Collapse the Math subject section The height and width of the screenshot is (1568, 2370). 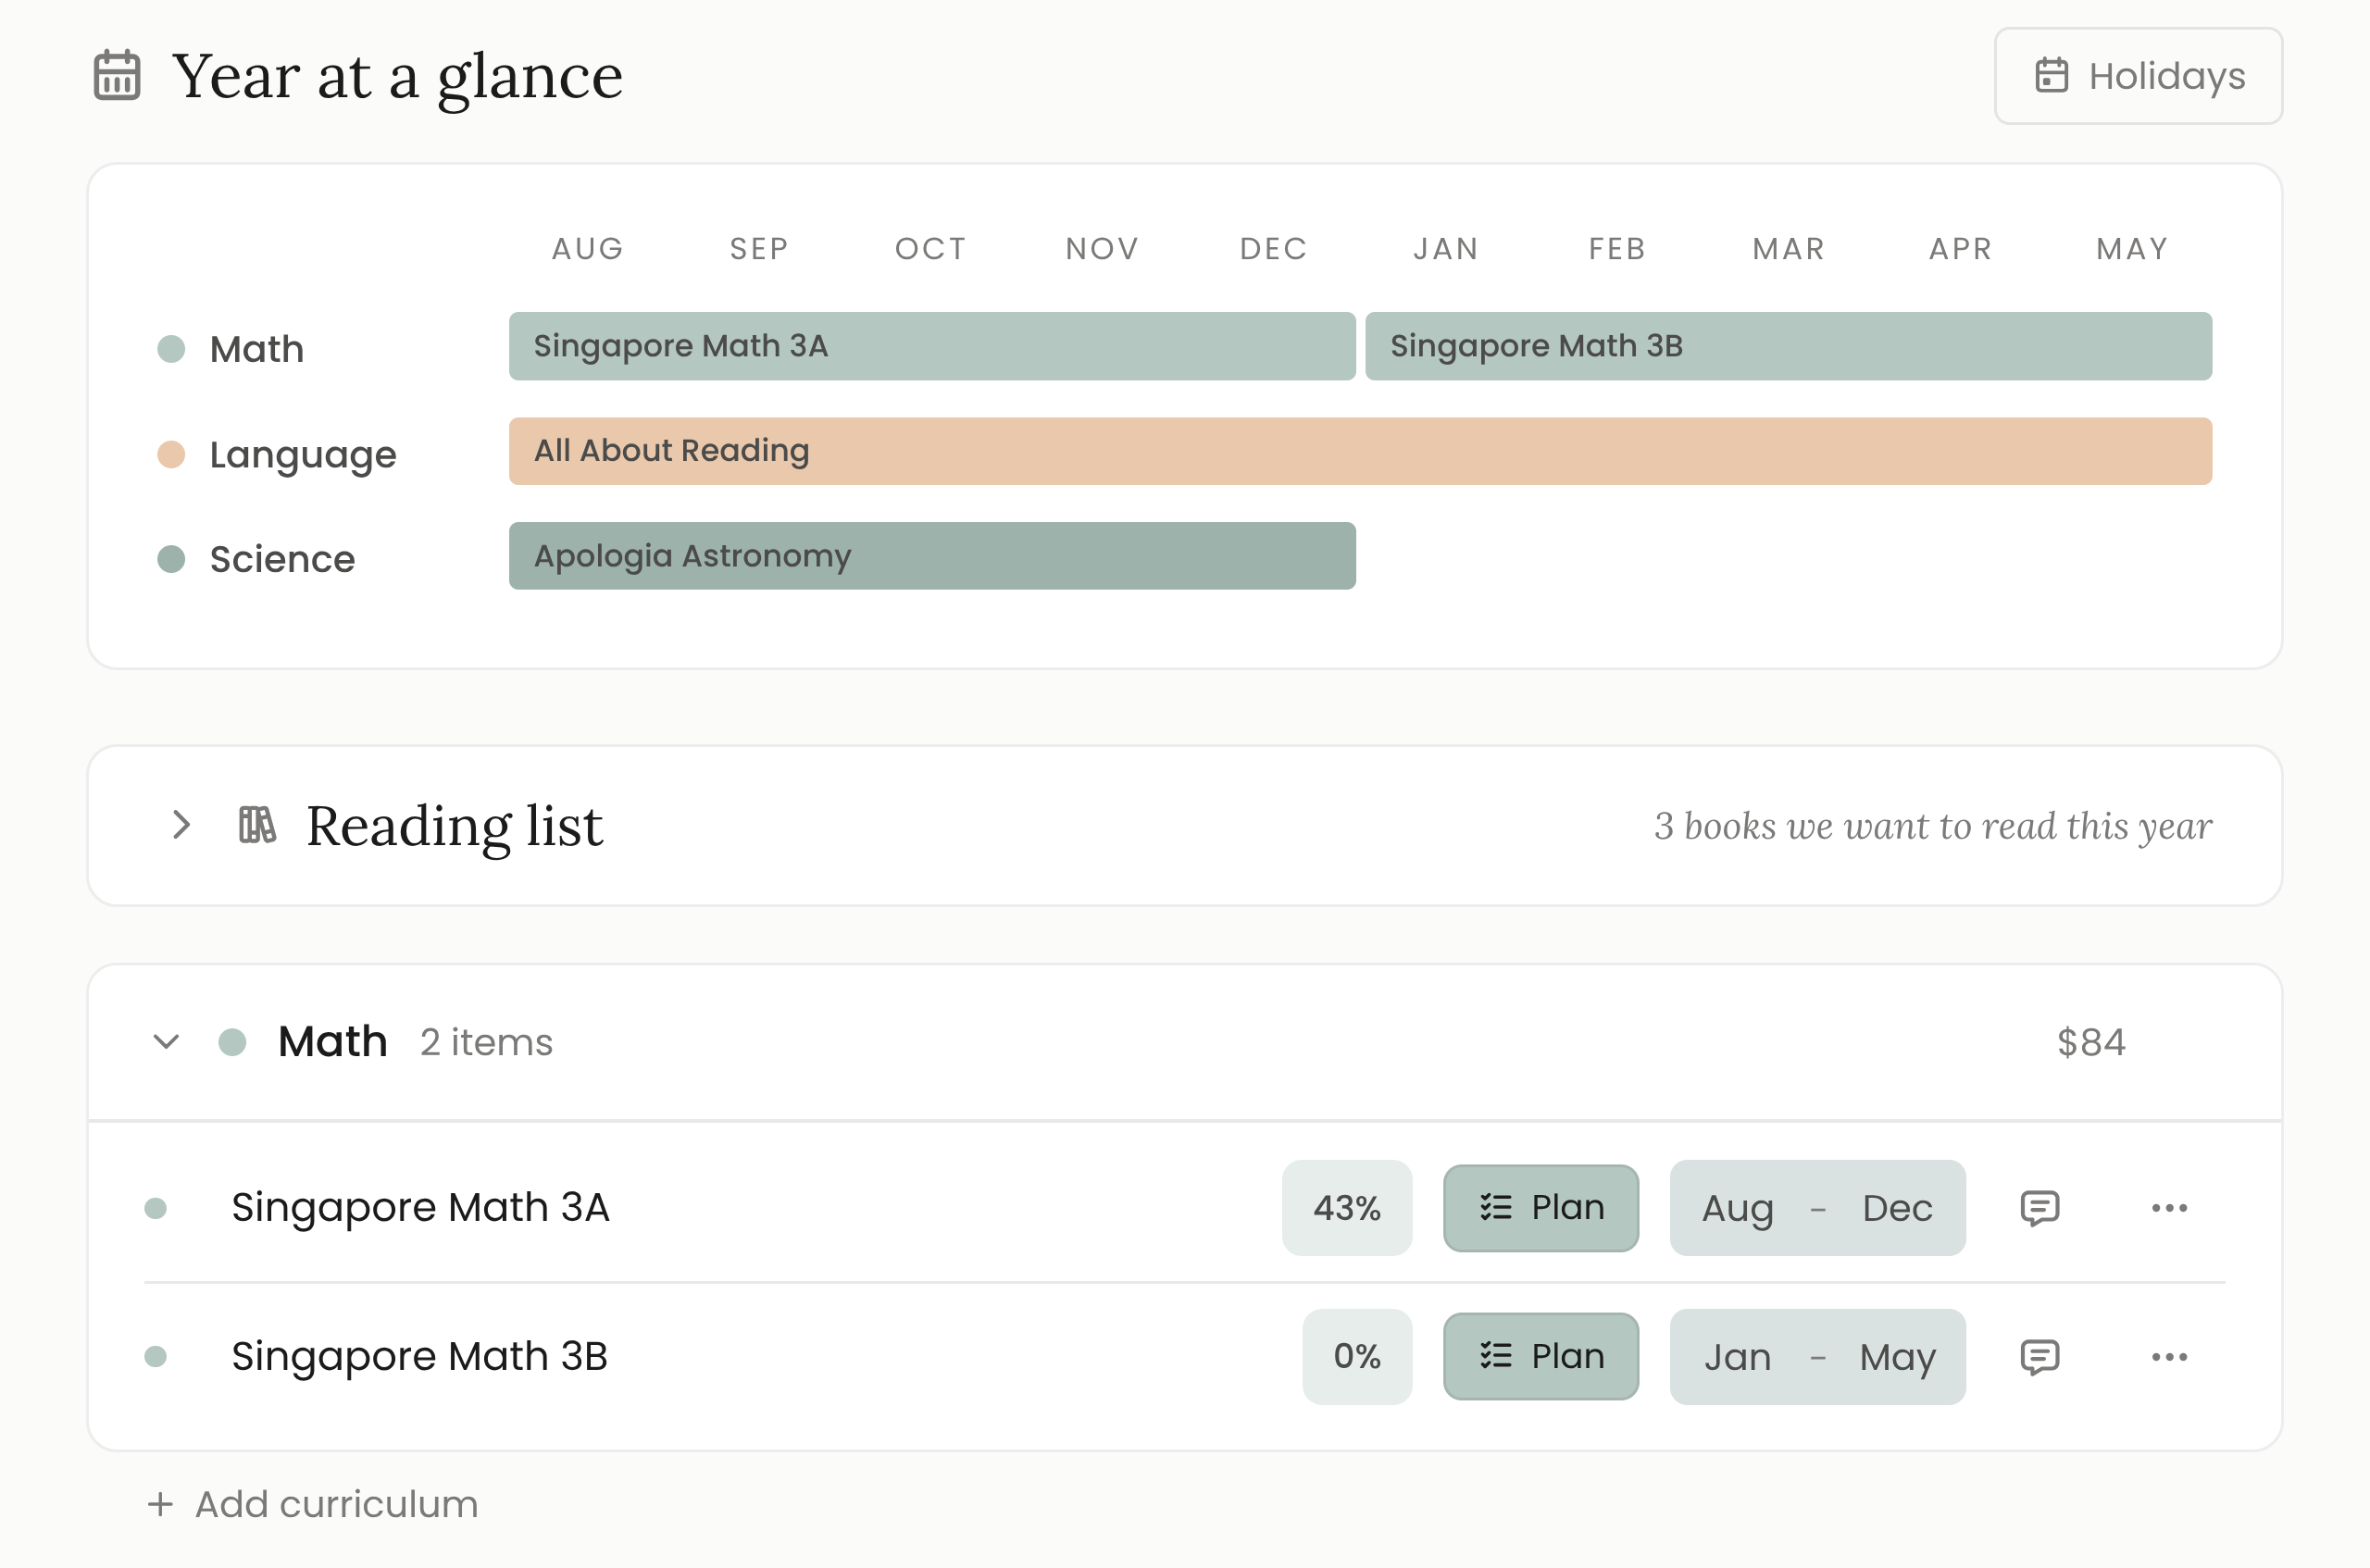click(166, 1042)
